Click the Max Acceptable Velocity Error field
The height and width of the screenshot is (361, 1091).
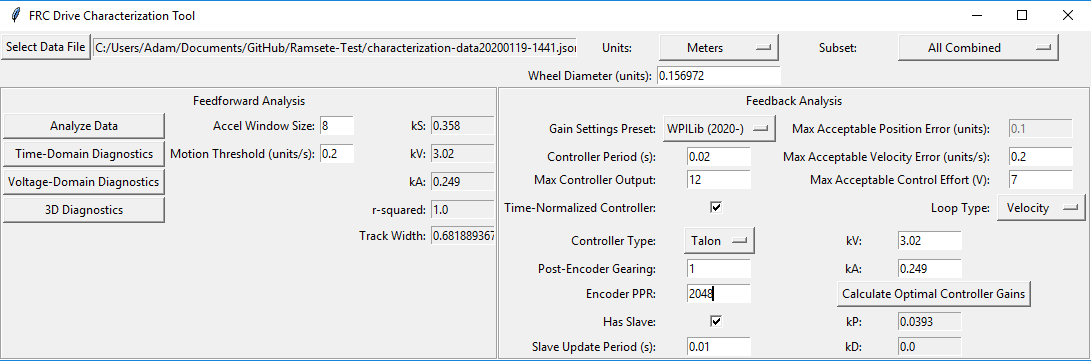(1040, 157)
